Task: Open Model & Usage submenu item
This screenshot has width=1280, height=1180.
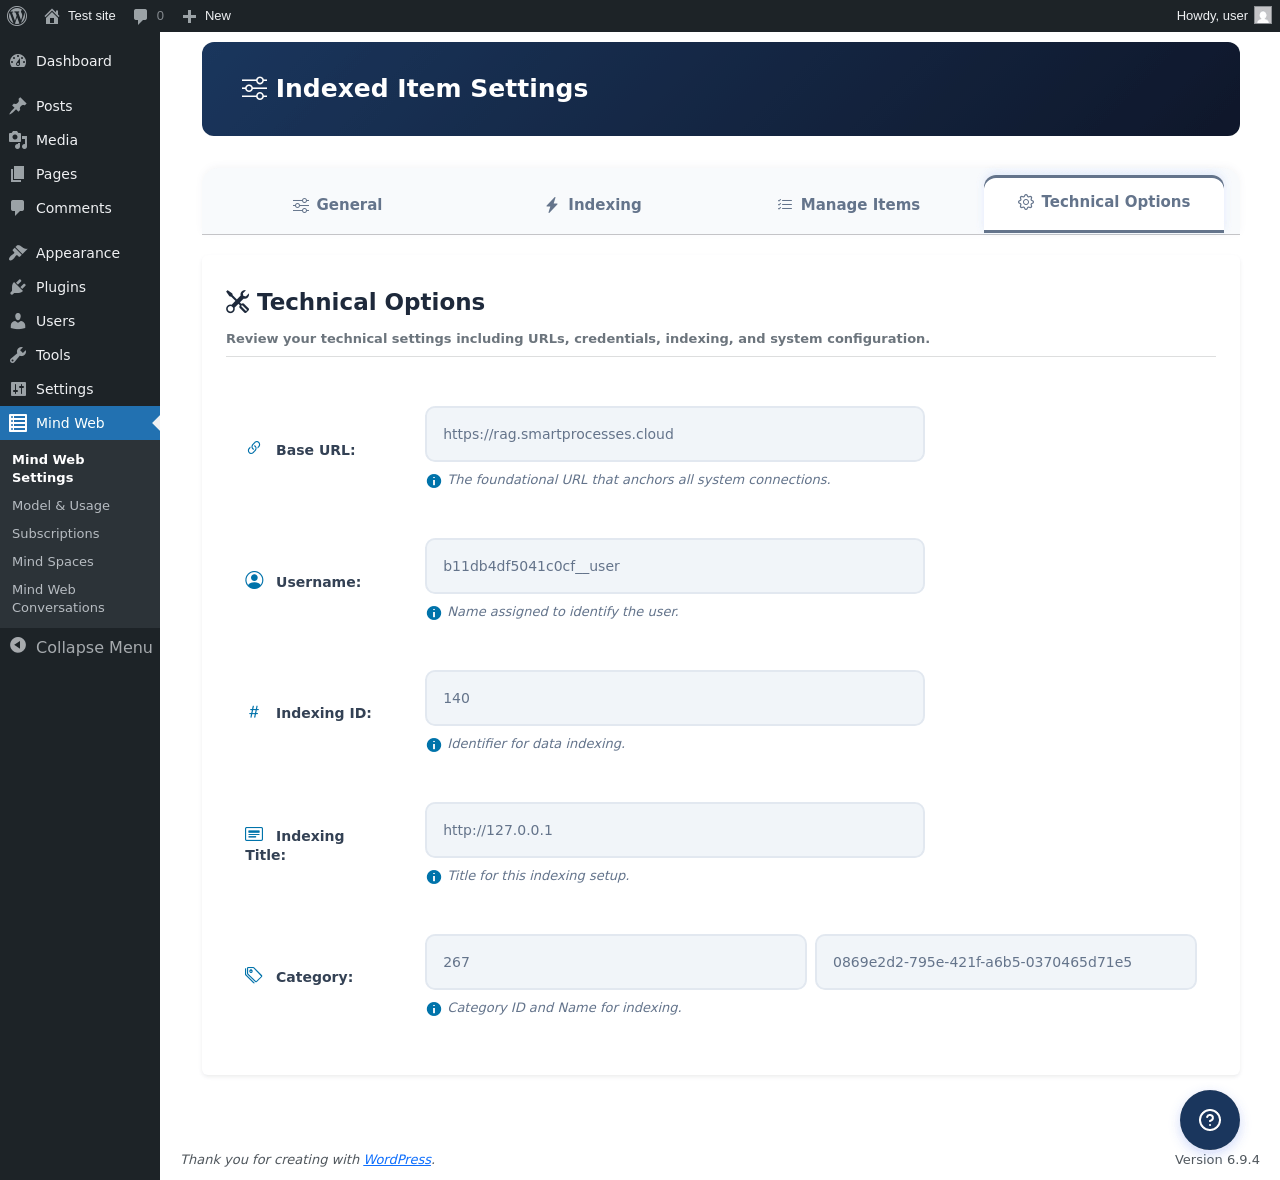Action: point(61,506)
